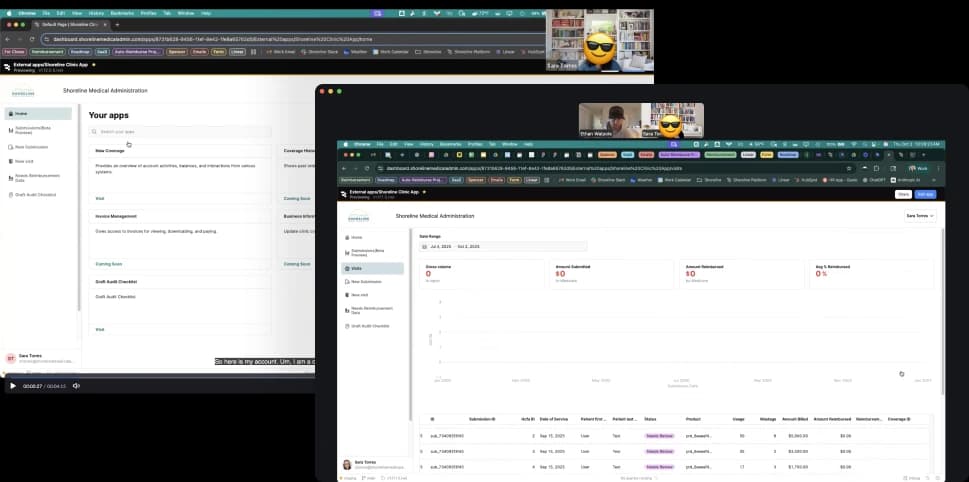Open a new tab in back browser window
The width and height of the screenshot is (969, 482).
coord(117,25)
